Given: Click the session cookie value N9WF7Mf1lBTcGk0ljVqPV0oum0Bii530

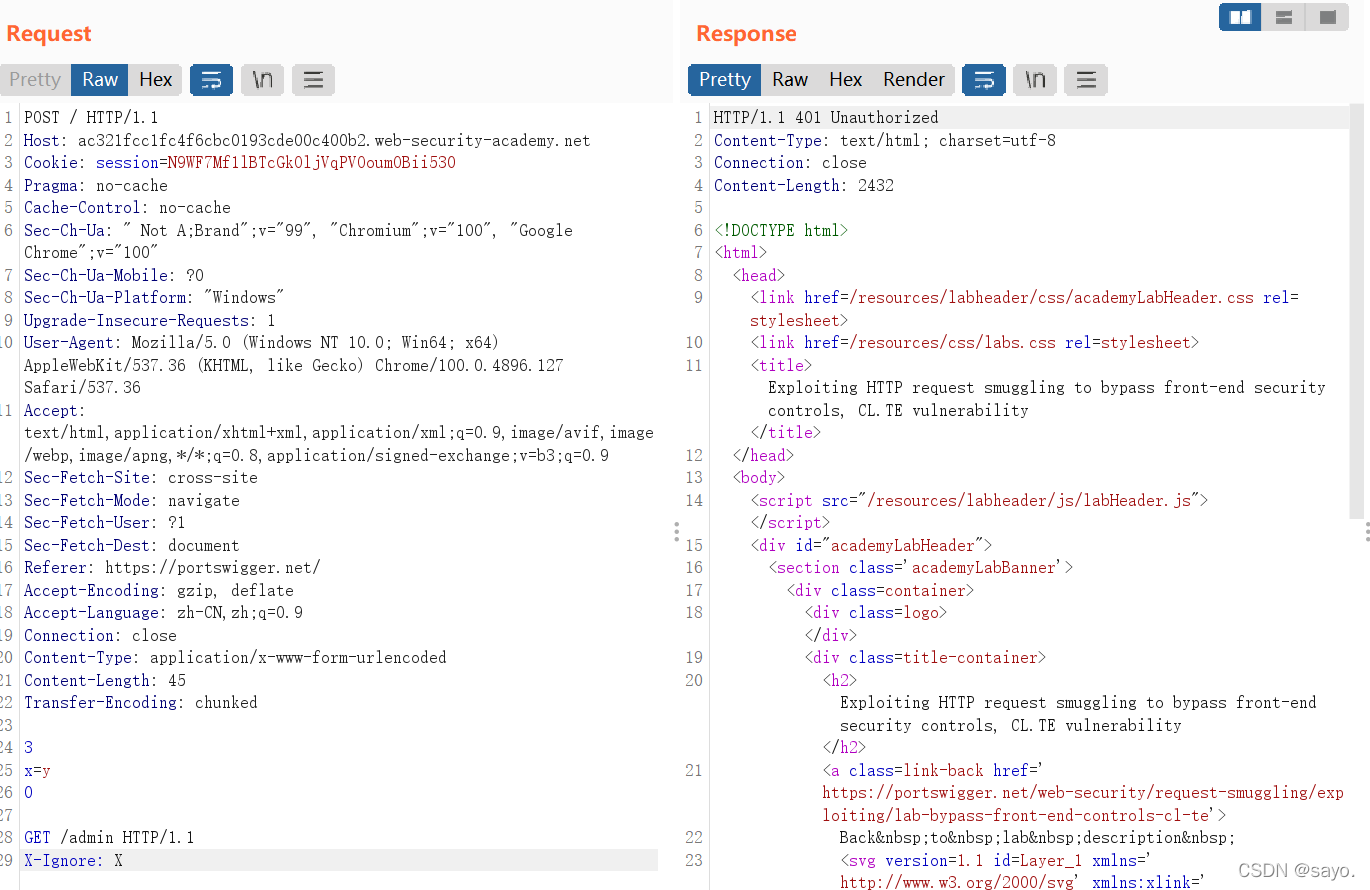Looking at the screenshot, I should [x=311, y=163].
